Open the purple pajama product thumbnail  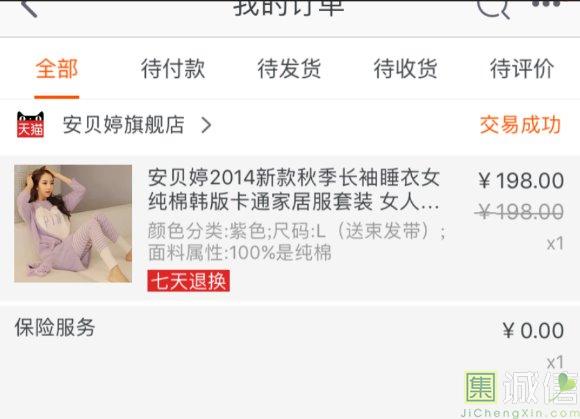73,224
